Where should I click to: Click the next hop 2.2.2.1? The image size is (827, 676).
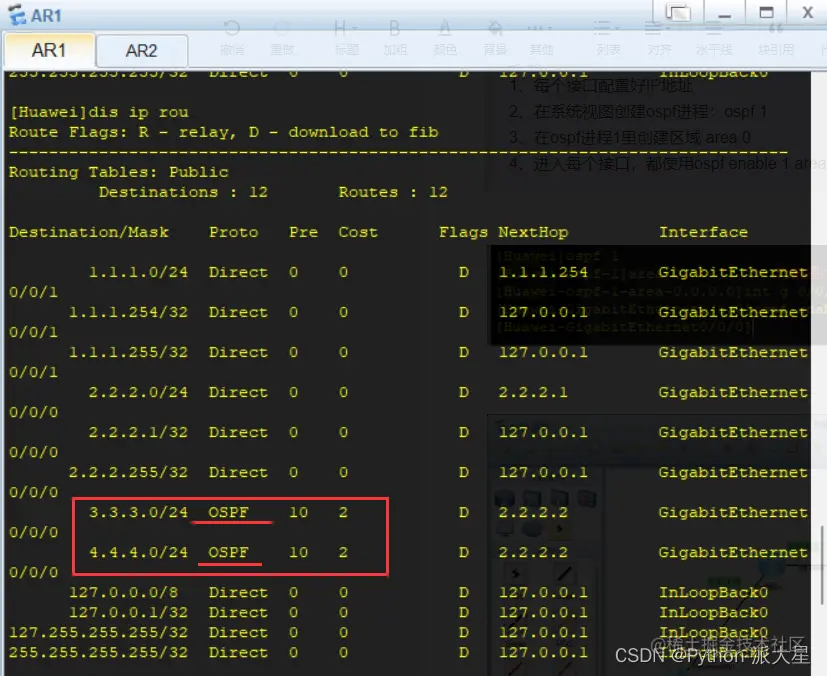pyautogui.click(x=533, y=393)
